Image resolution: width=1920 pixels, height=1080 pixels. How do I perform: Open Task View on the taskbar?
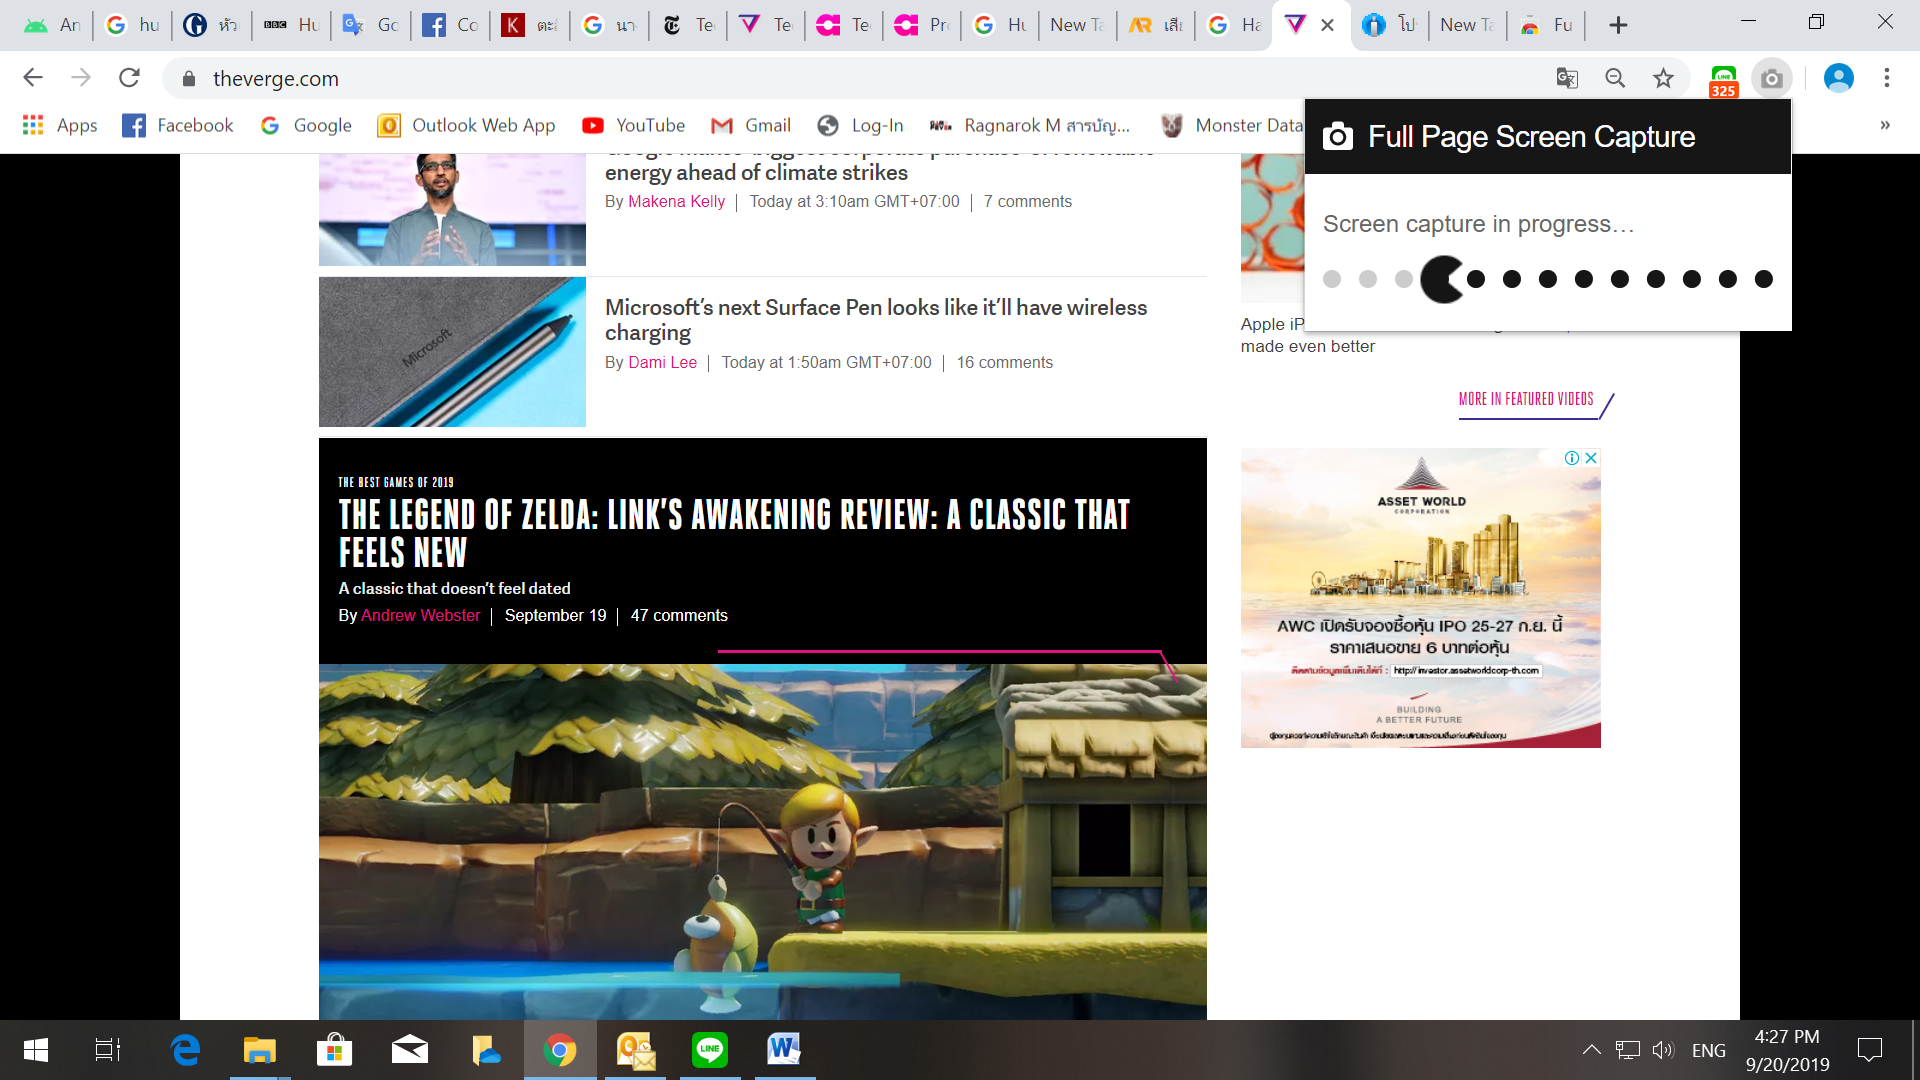tap(107, 1050)
